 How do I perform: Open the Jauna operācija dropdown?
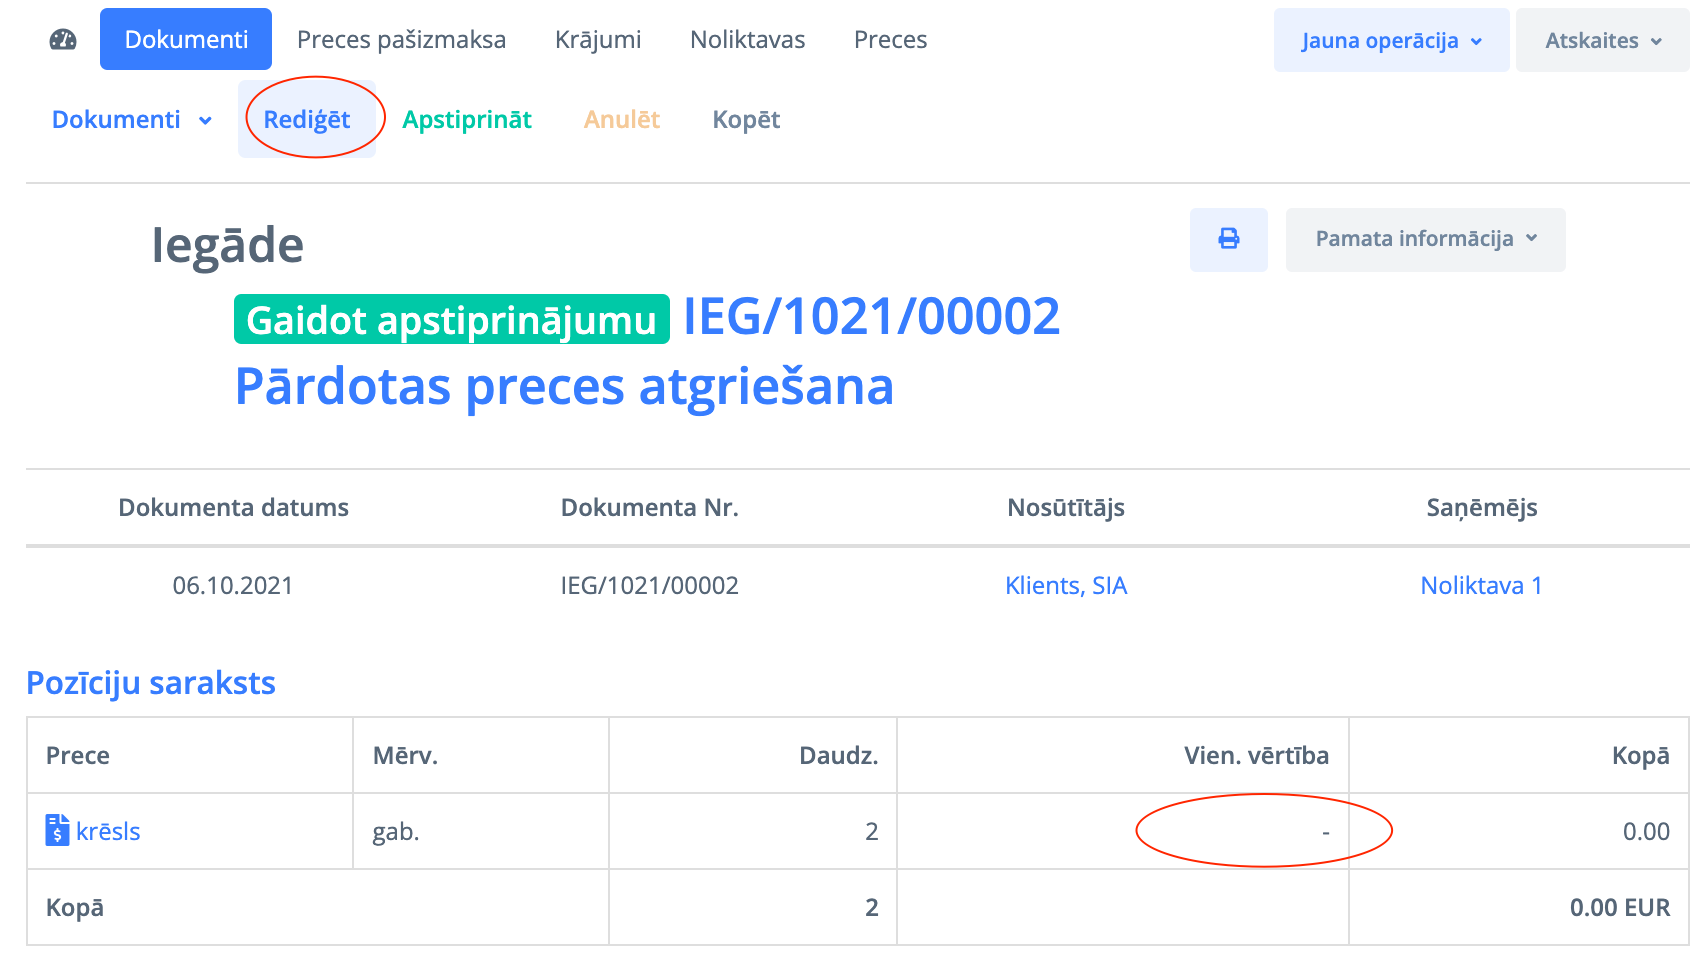pyautogui.click(x=1390, y=41)
